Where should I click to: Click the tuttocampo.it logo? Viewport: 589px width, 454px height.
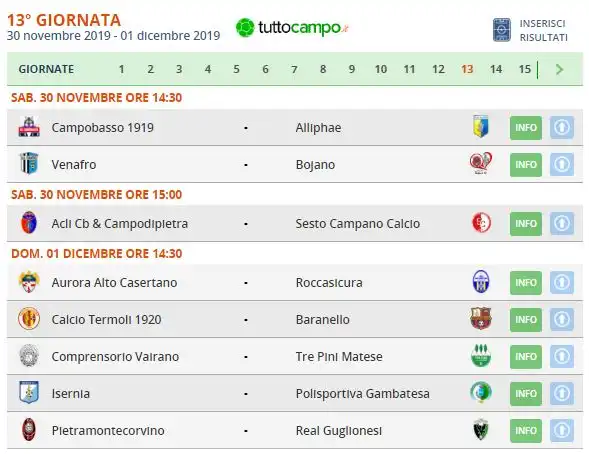pyautogui.click(x=292, y=28)
